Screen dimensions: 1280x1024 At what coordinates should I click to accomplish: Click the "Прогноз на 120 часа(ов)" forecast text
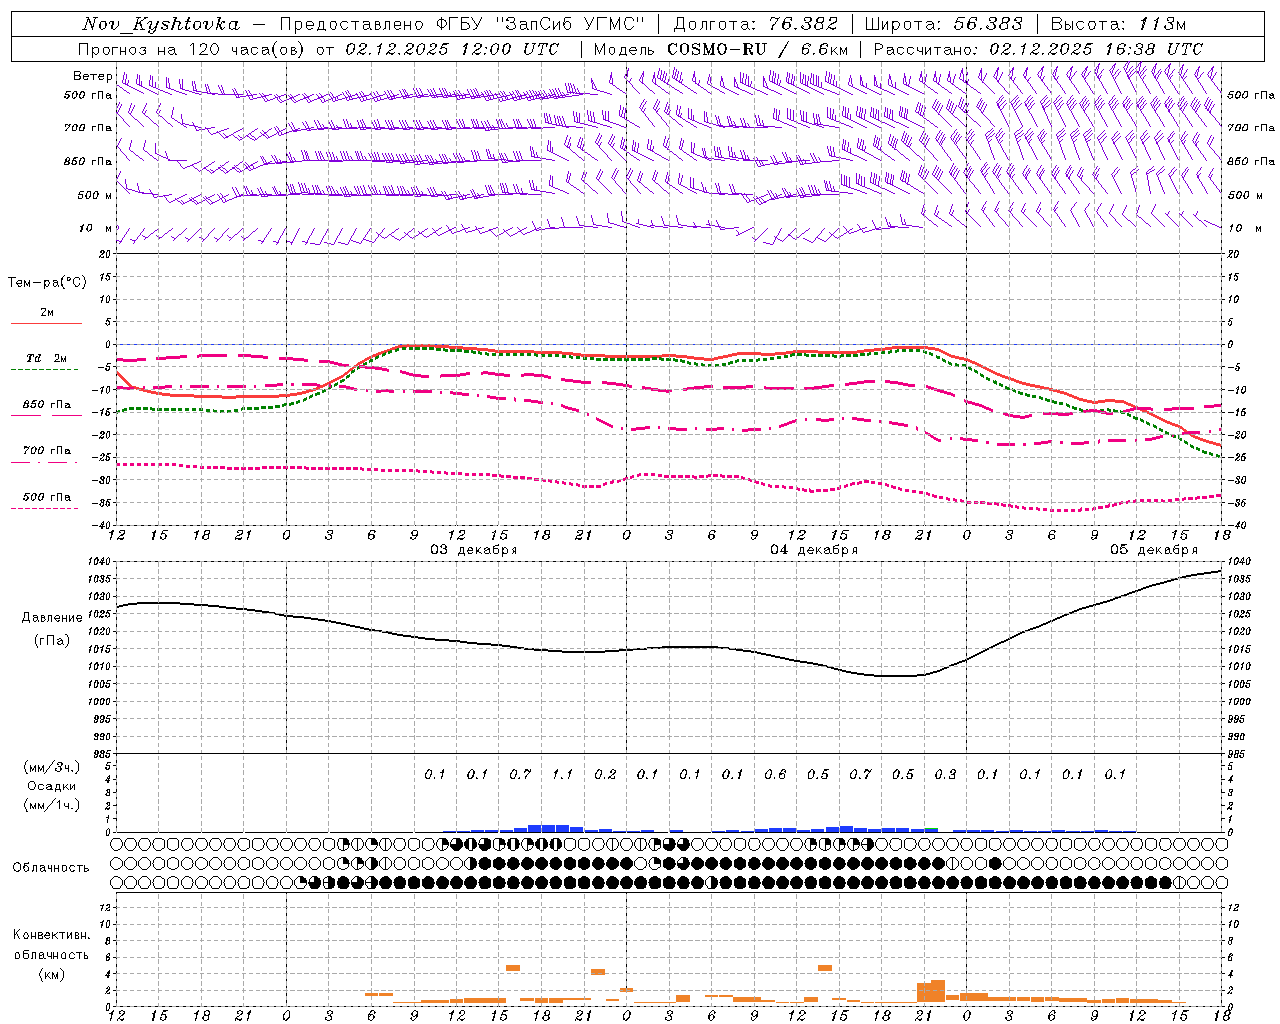coord(191,49)
